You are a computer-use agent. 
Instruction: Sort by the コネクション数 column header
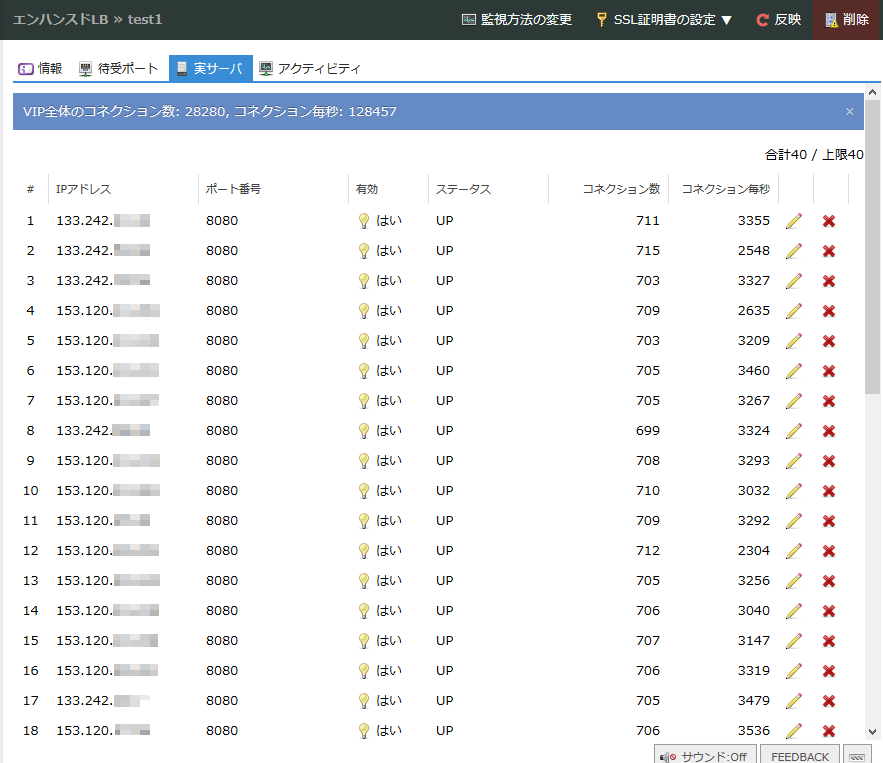point(621,189)
